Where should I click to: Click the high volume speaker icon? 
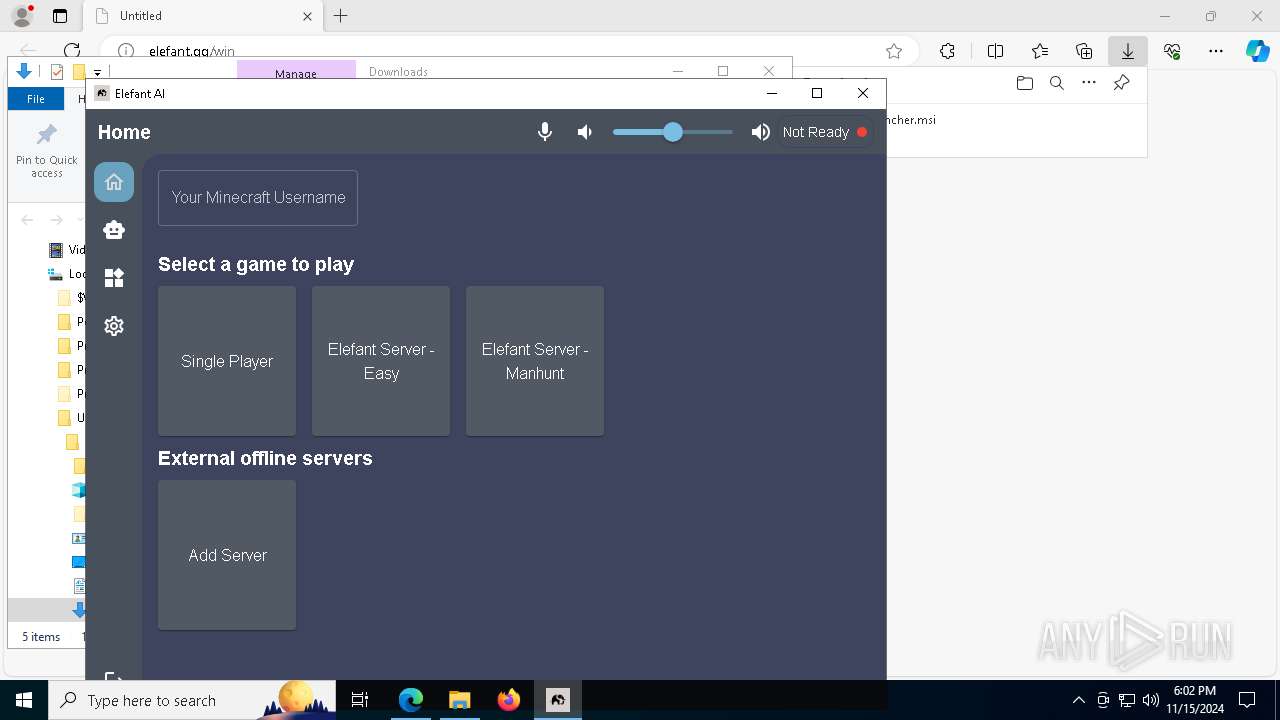pos(760,132)
